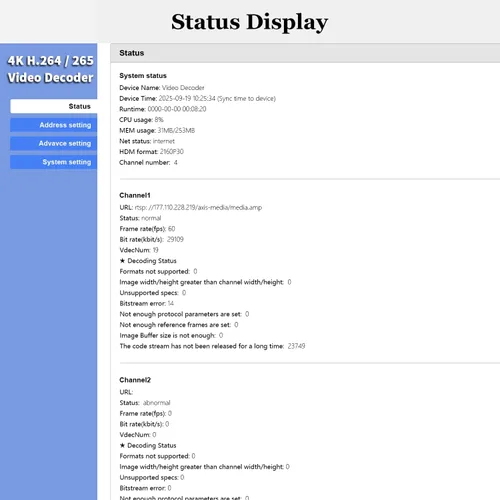
Task: Click the HDMI format value 2160P30
Action: click(x=172, y=152)
